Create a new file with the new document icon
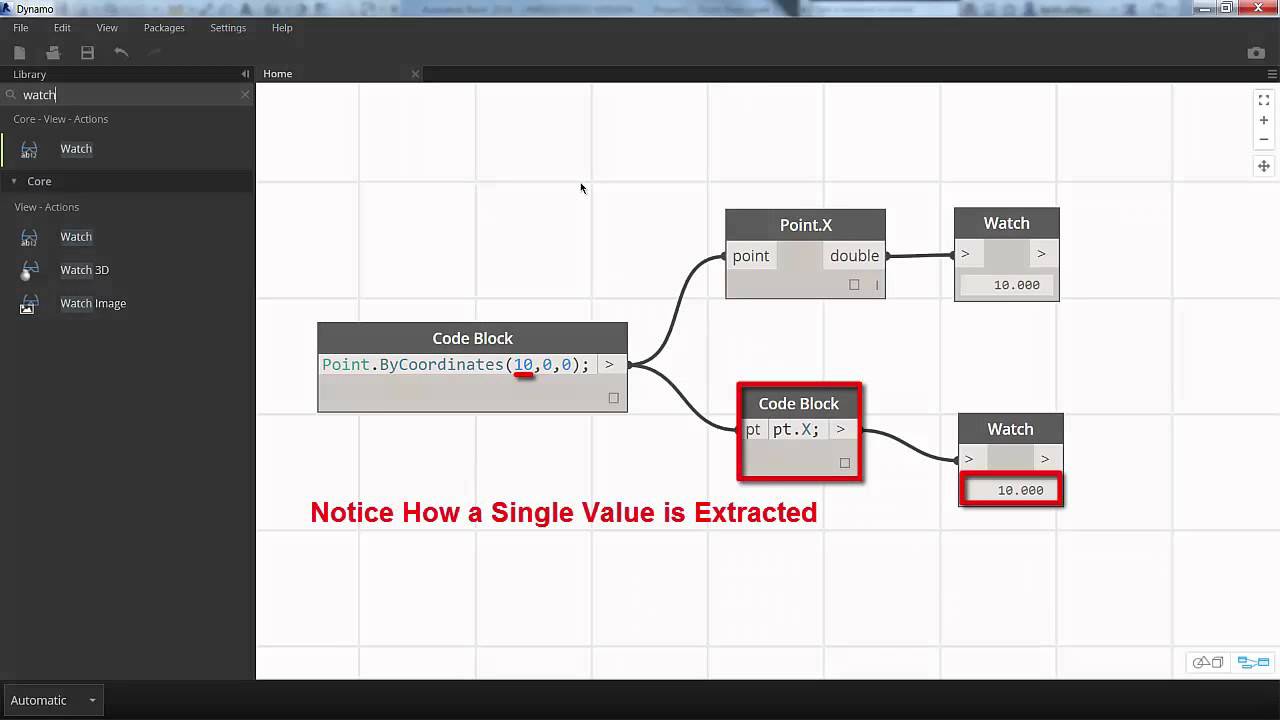Image resolution: width=1280 pixels, height=720 pixels. point(18,52)
